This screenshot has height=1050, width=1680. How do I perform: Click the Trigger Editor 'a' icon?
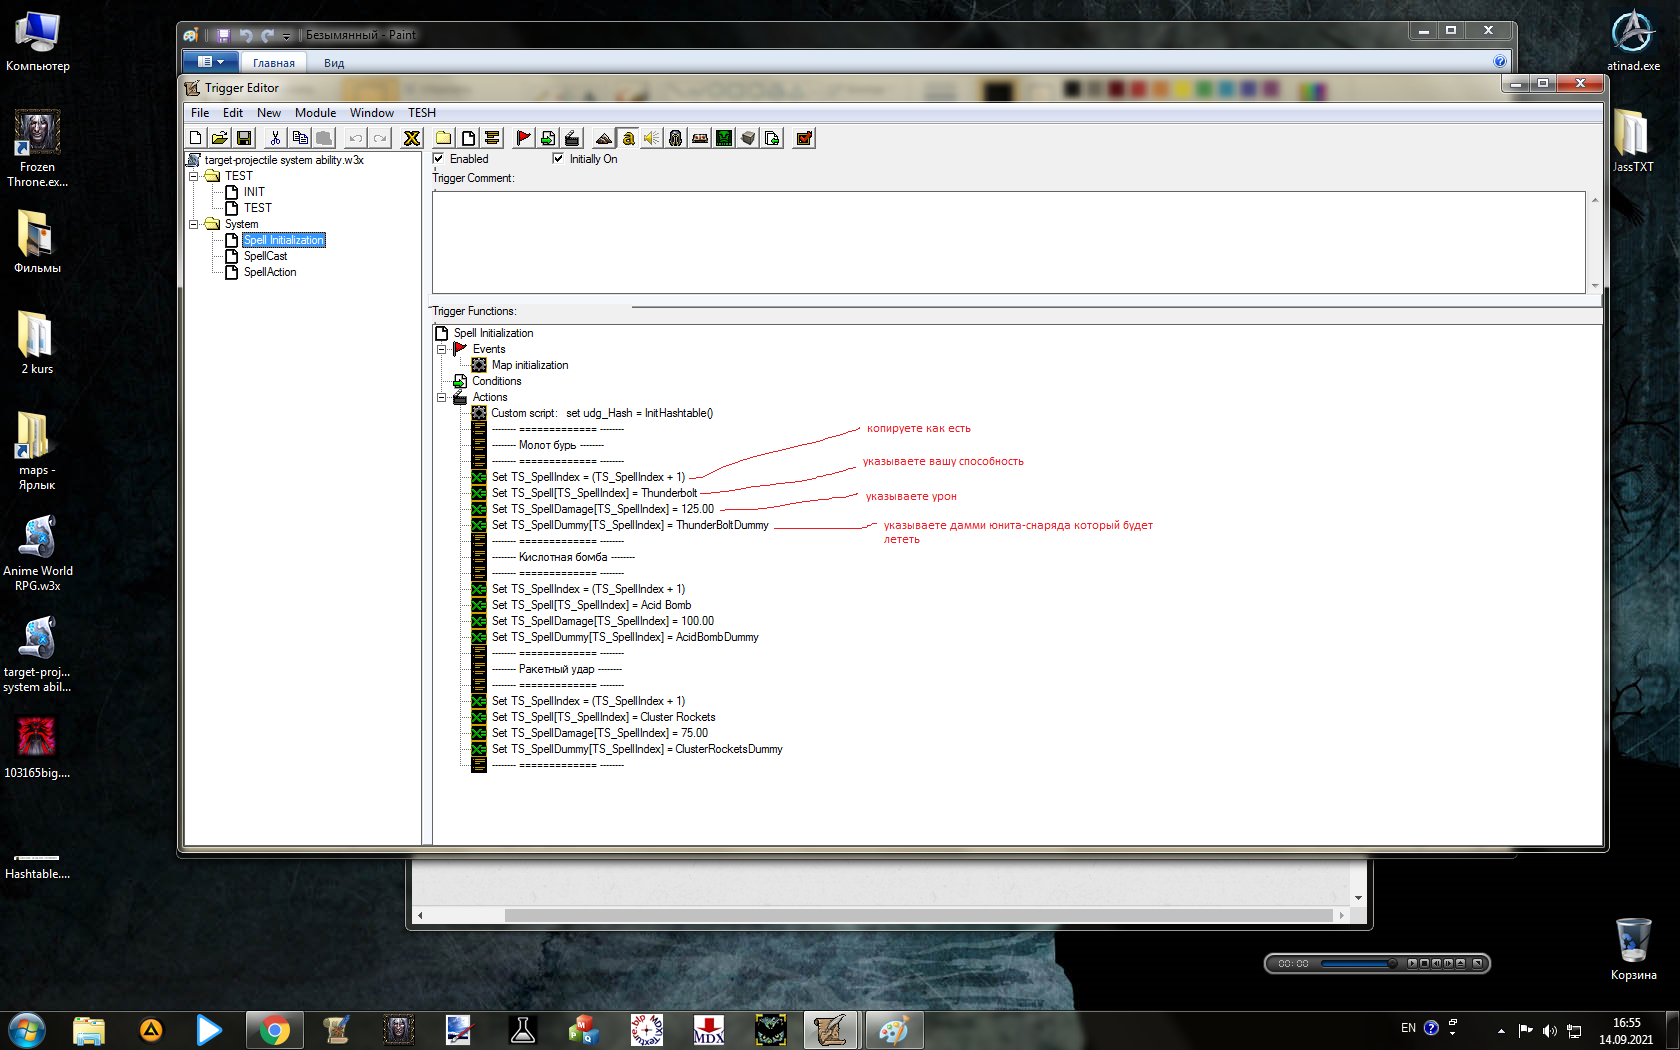(x=627, y=138)
